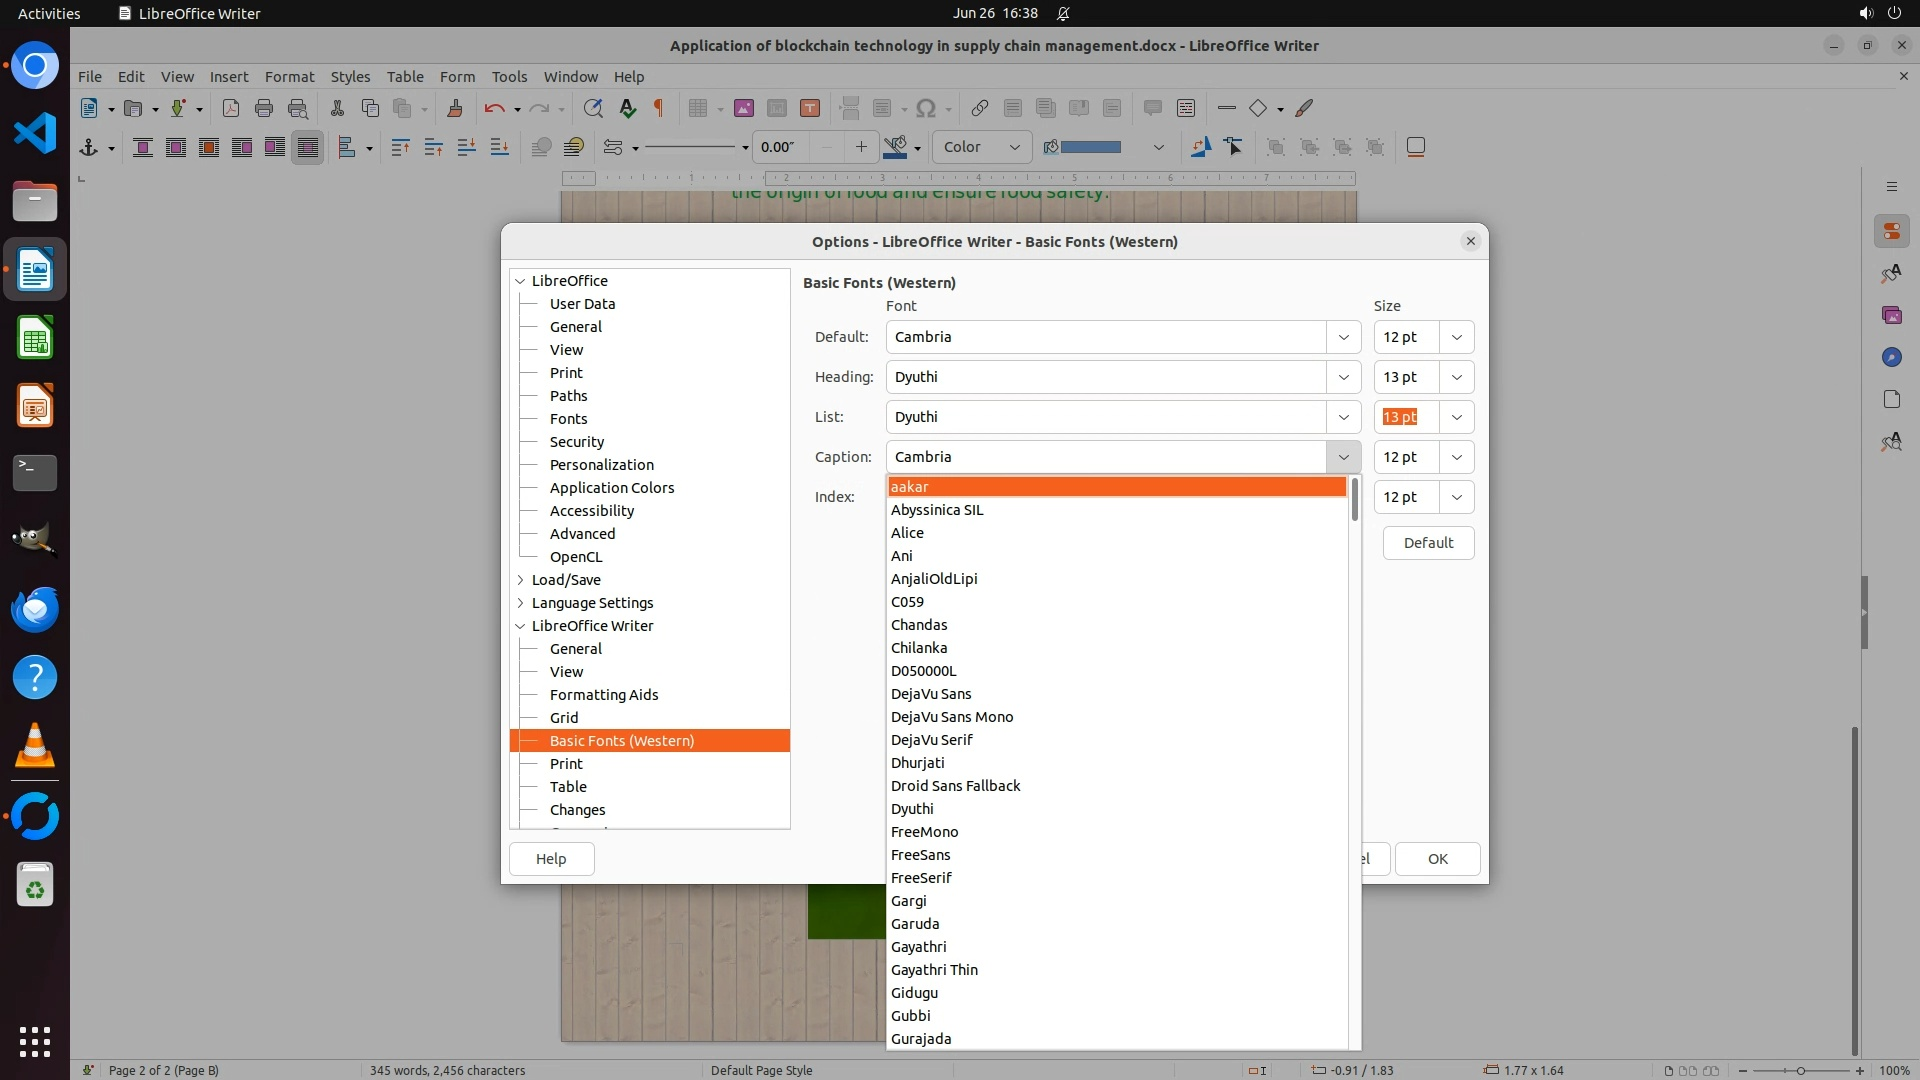1920x1080 pixels.
Task: Open the Tools menu
Action: [509, 77]
